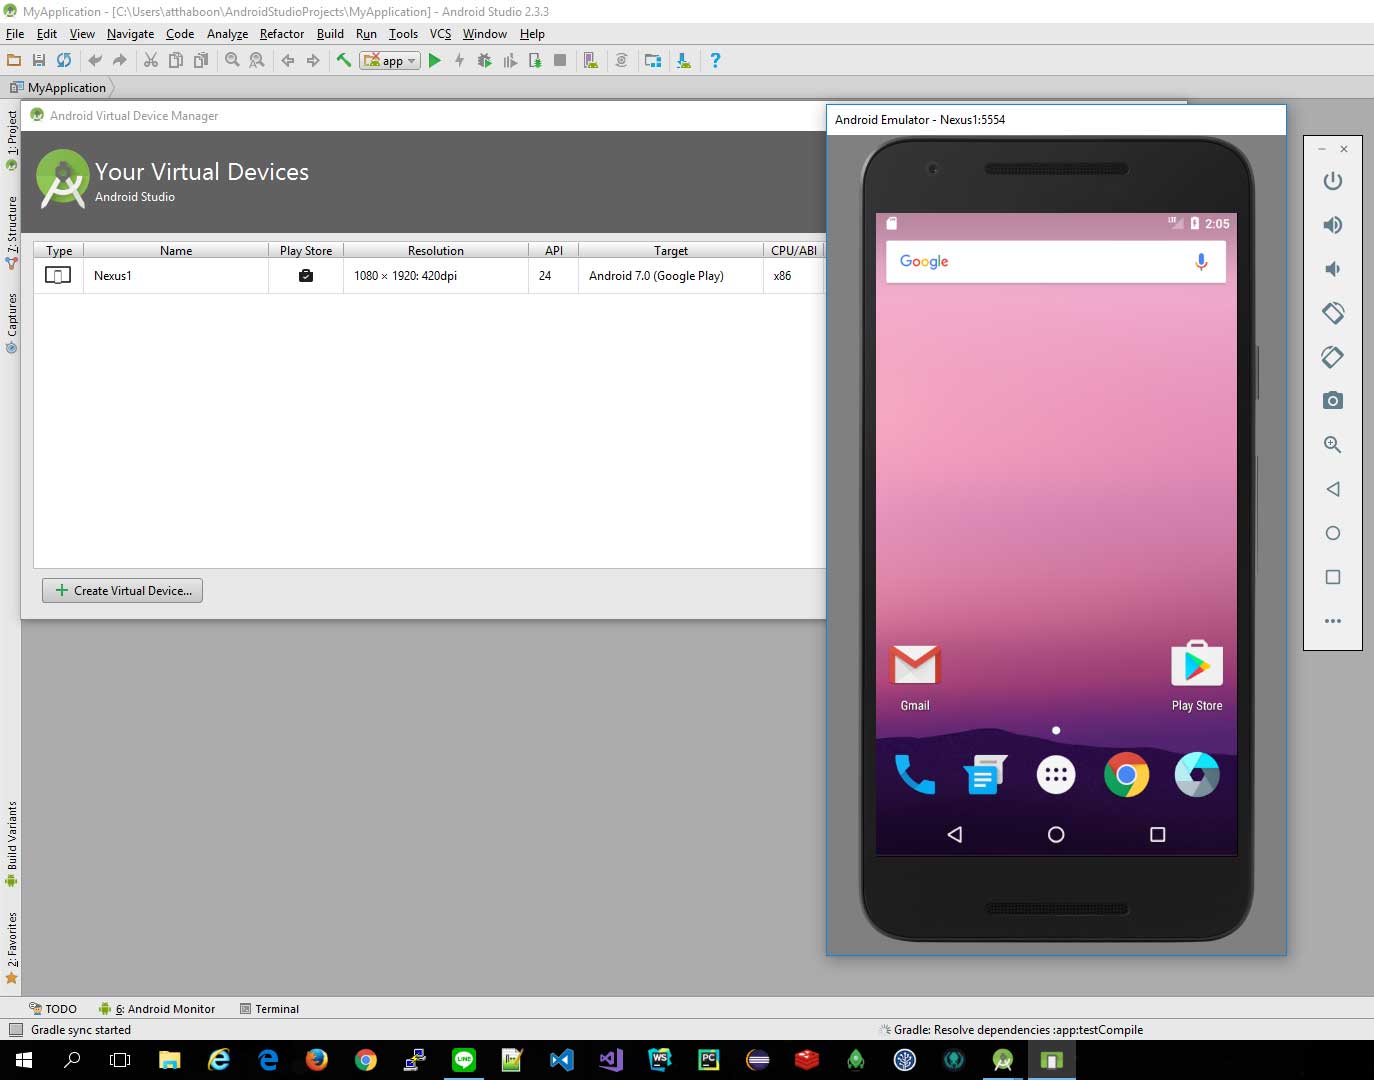Open Firefox from Windows taskbar
The width and height of the screenshot is (1374, 1080).
pos(316,1060)
